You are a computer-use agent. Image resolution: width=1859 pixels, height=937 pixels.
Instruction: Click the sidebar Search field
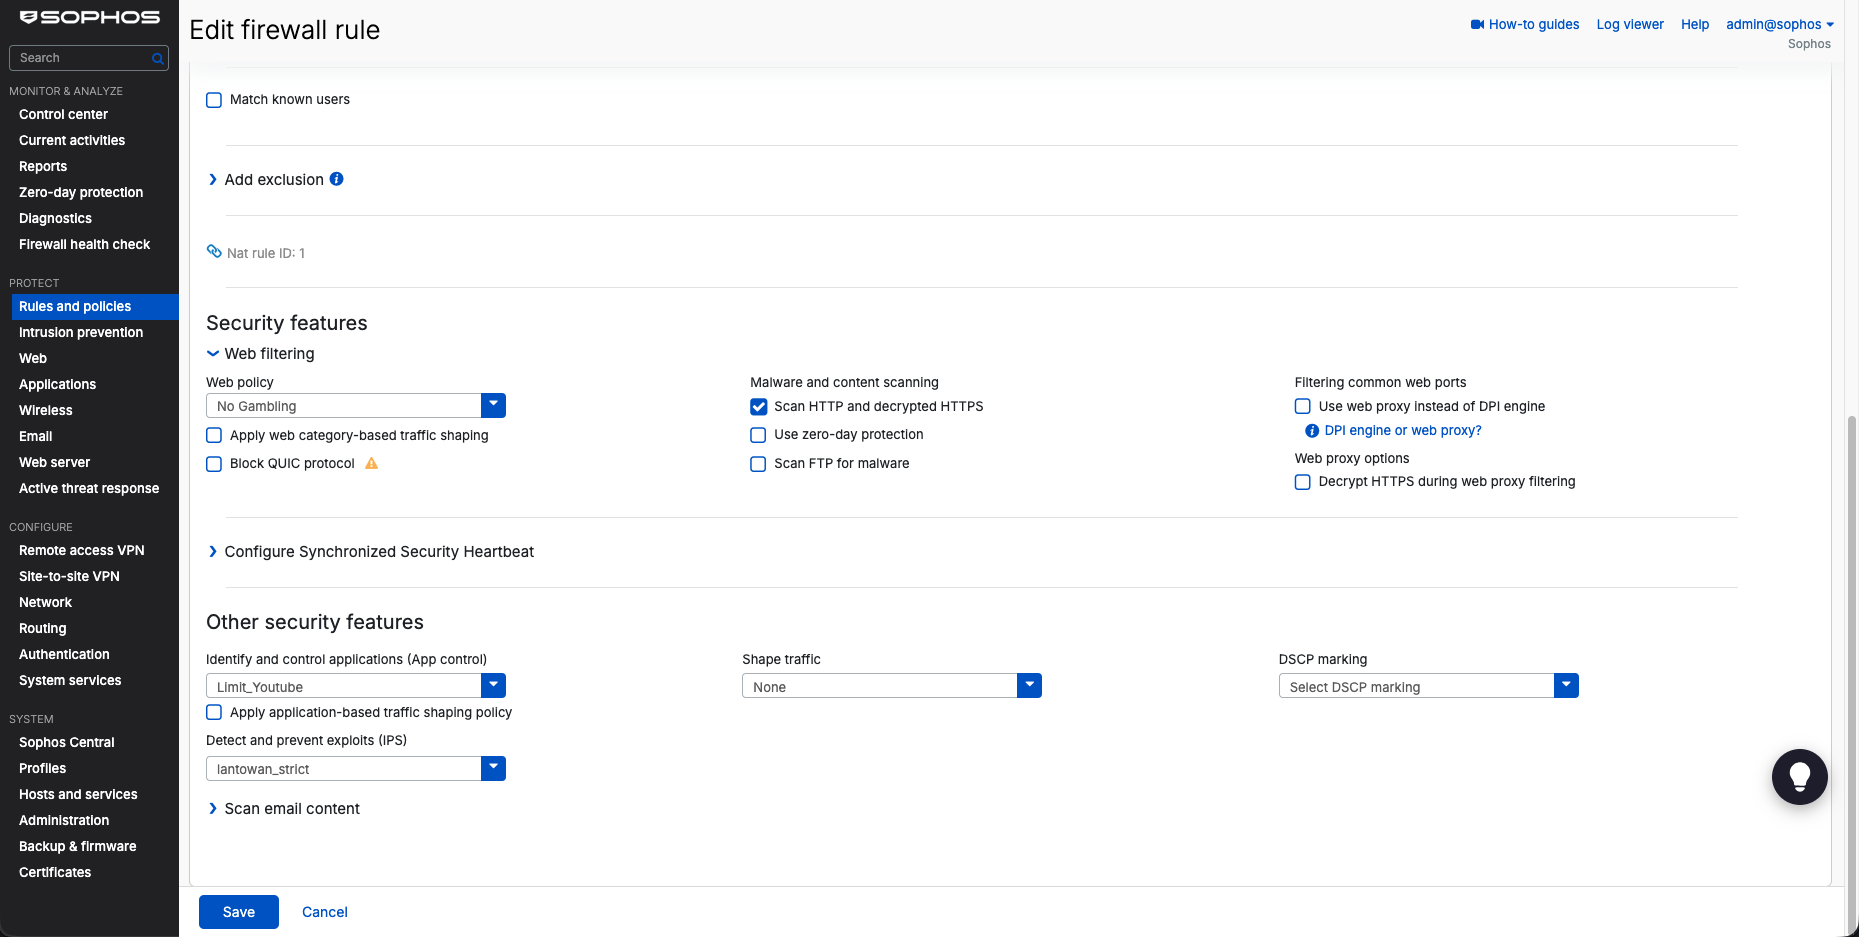(x=88, y=58)
